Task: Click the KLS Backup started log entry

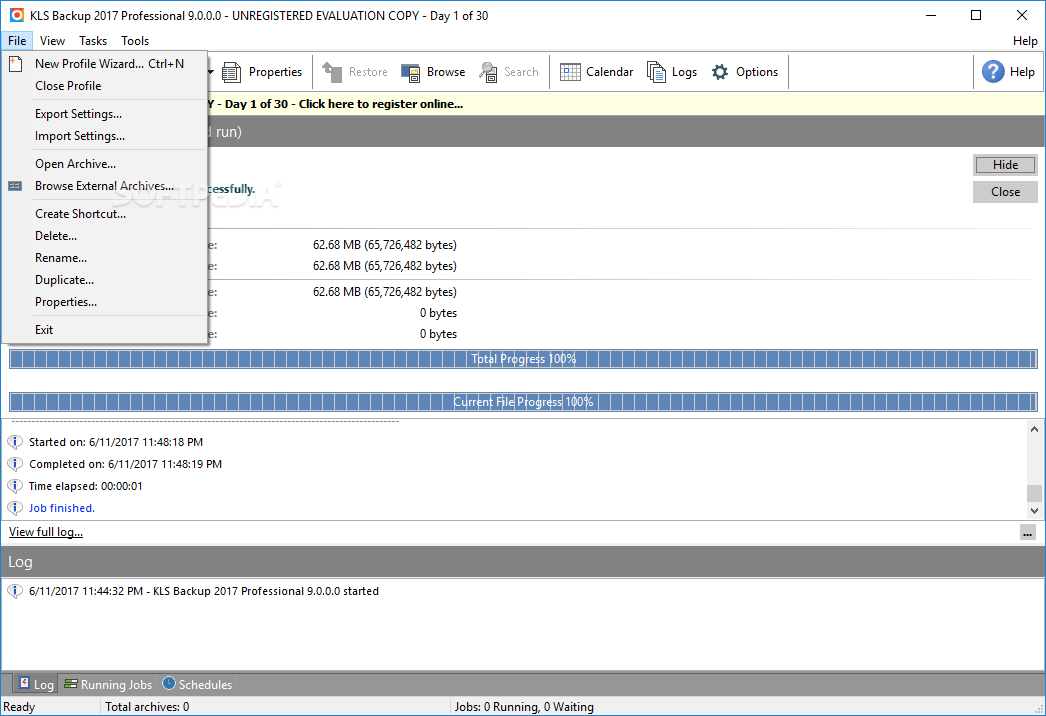Action: click(x=203, y=591)
